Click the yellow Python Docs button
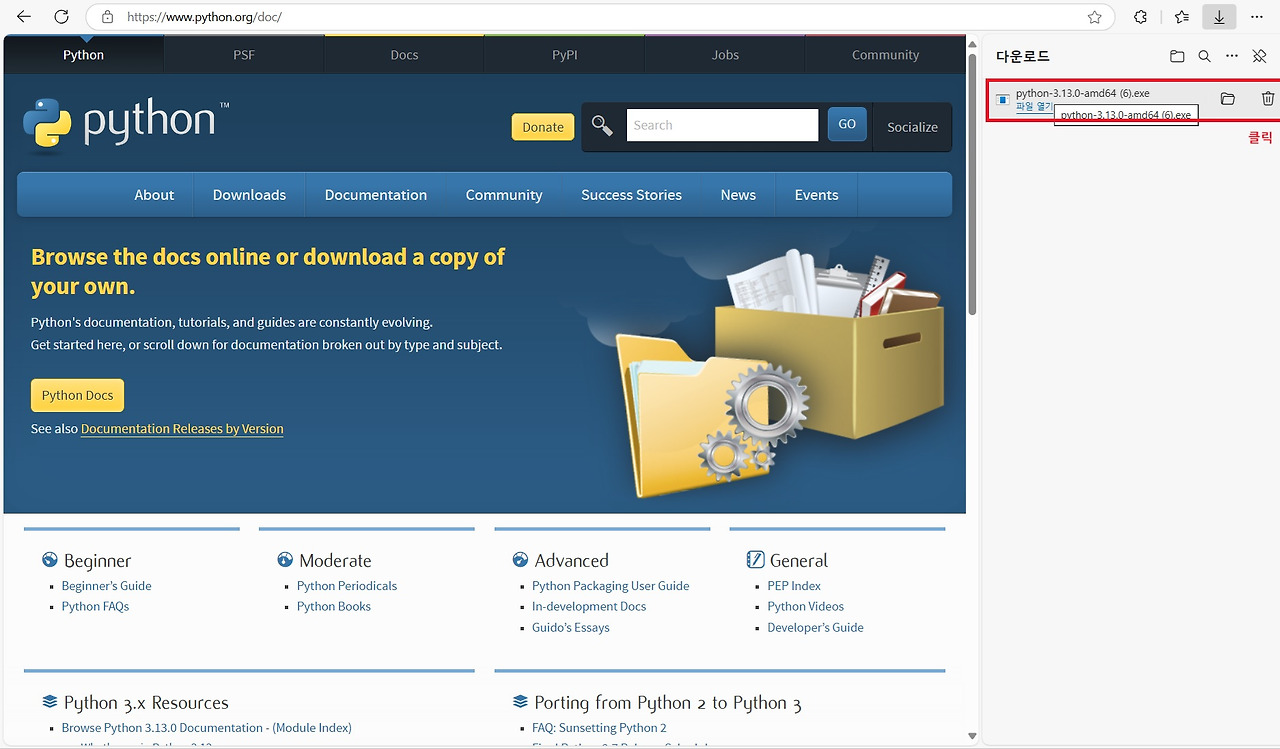 click(78, 395)
